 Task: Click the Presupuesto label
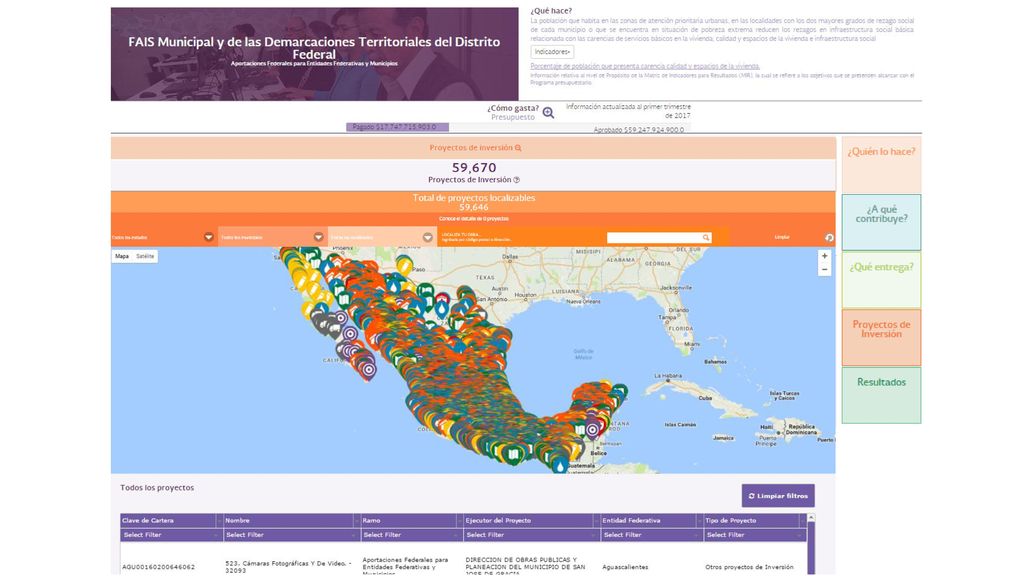tap(513, 118)
